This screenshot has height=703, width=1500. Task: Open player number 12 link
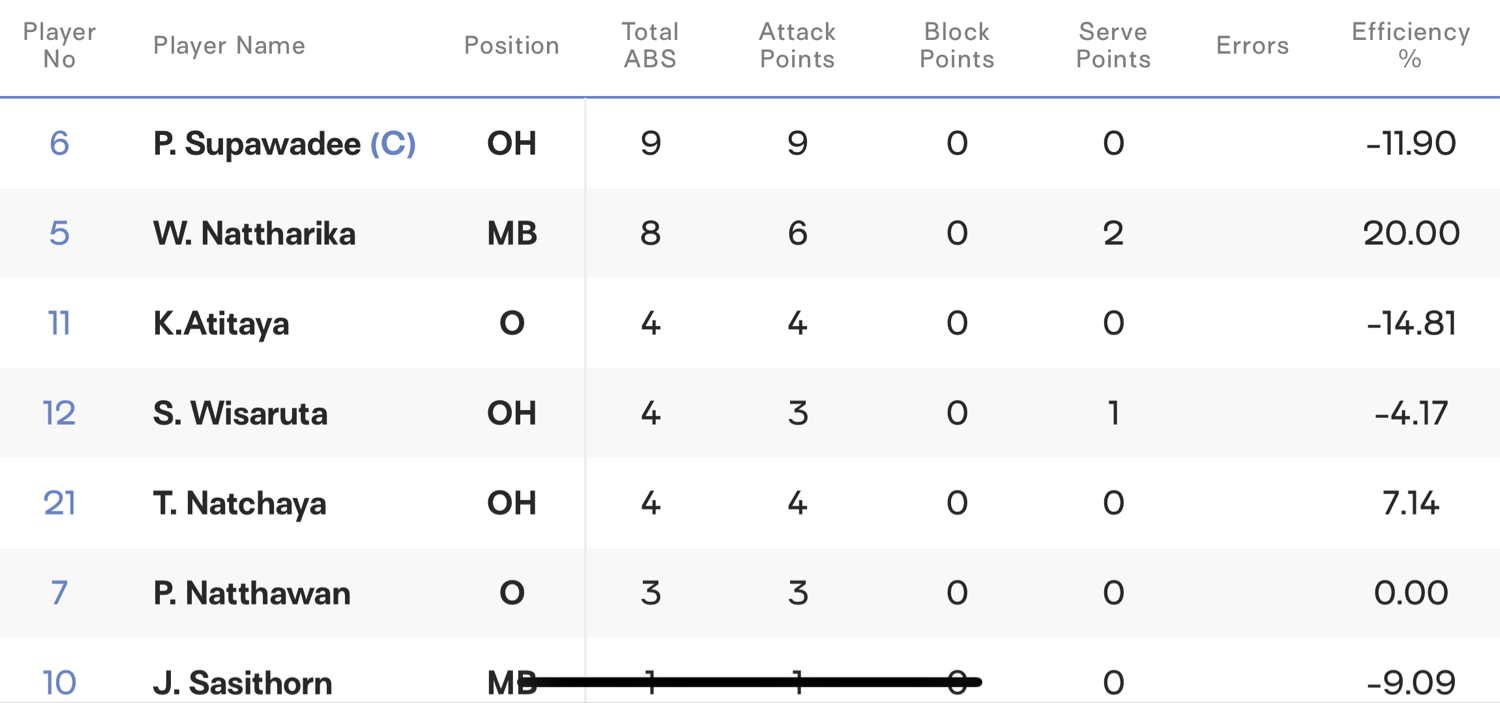point(59,413)
